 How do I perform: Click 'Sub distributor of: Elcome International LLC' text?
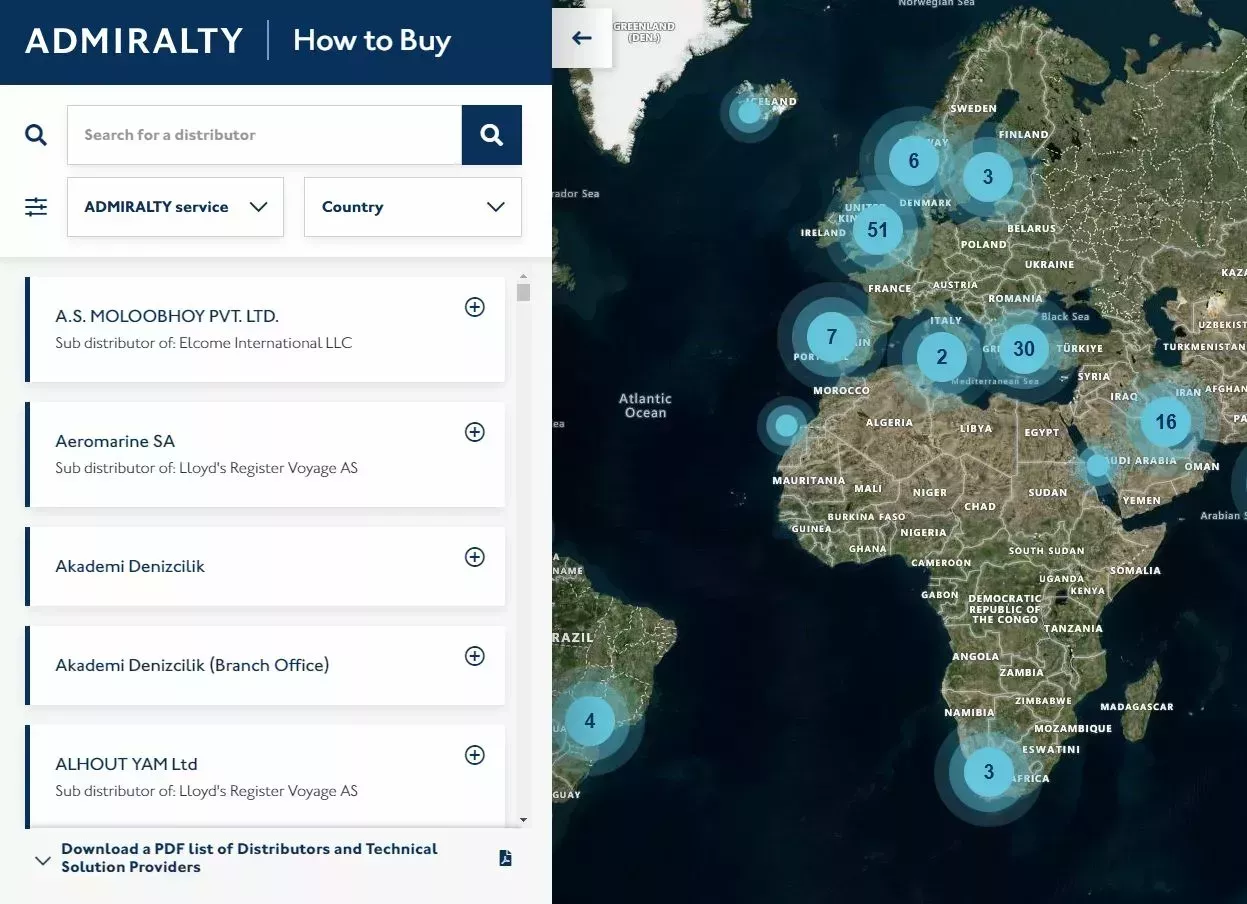204,343
